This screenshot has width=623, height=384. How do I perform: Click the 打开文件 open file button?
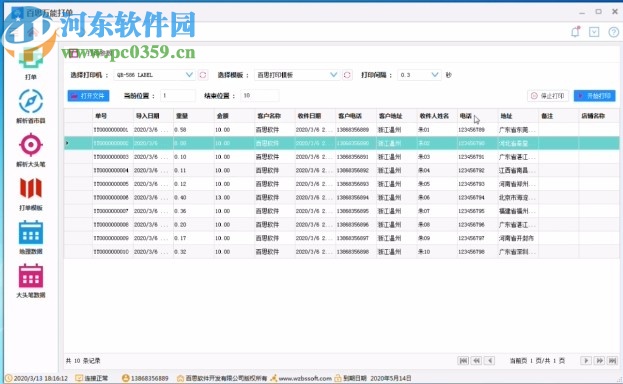click(x=88, y=96)
